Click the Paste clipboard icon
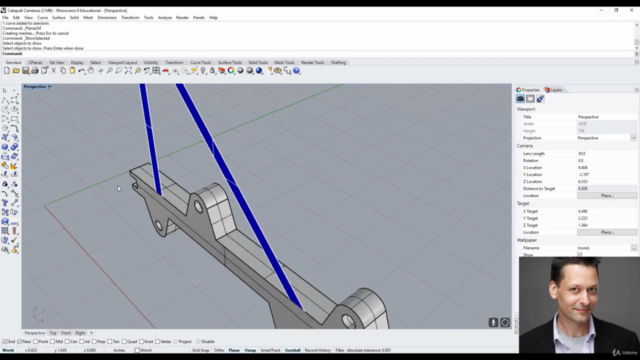640x360 pixels. pos(72,71)
